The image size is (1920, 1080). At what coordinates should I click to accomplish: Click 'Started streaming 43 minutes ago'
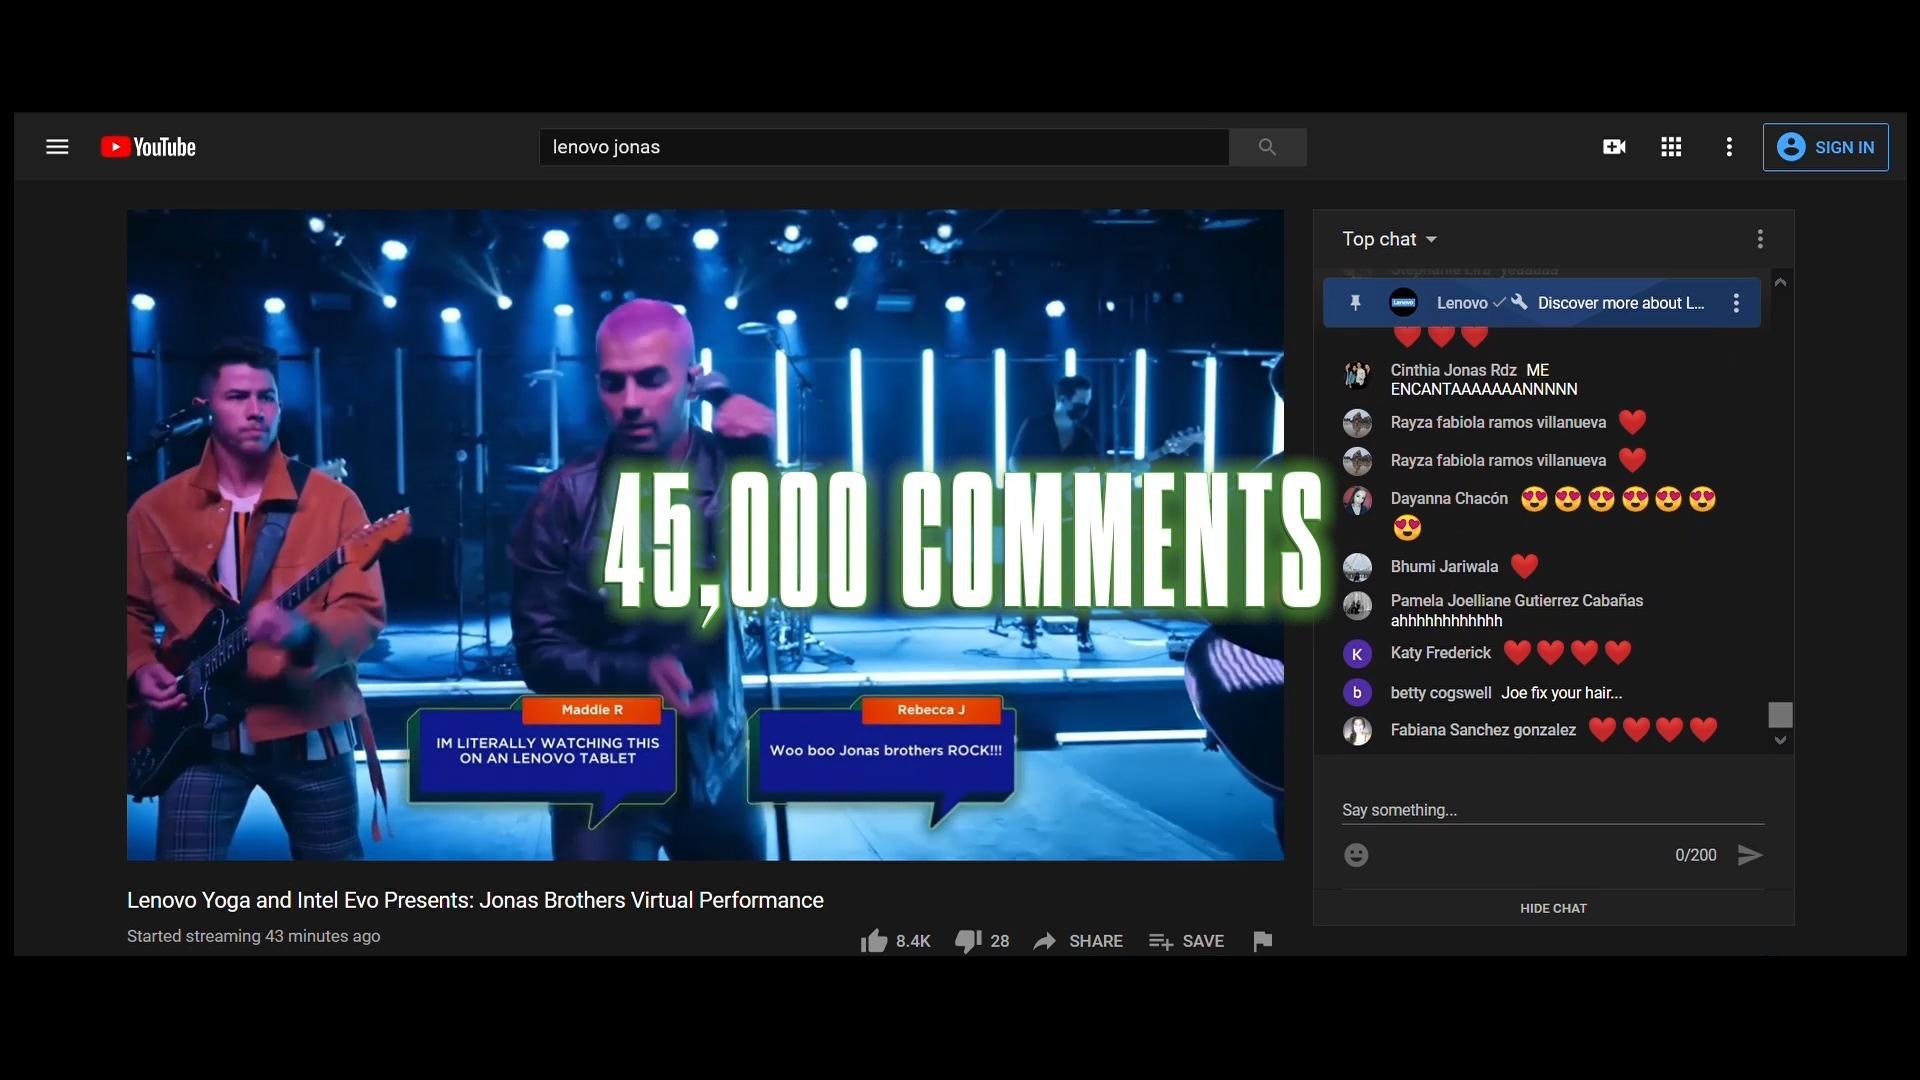coord(253,936)
